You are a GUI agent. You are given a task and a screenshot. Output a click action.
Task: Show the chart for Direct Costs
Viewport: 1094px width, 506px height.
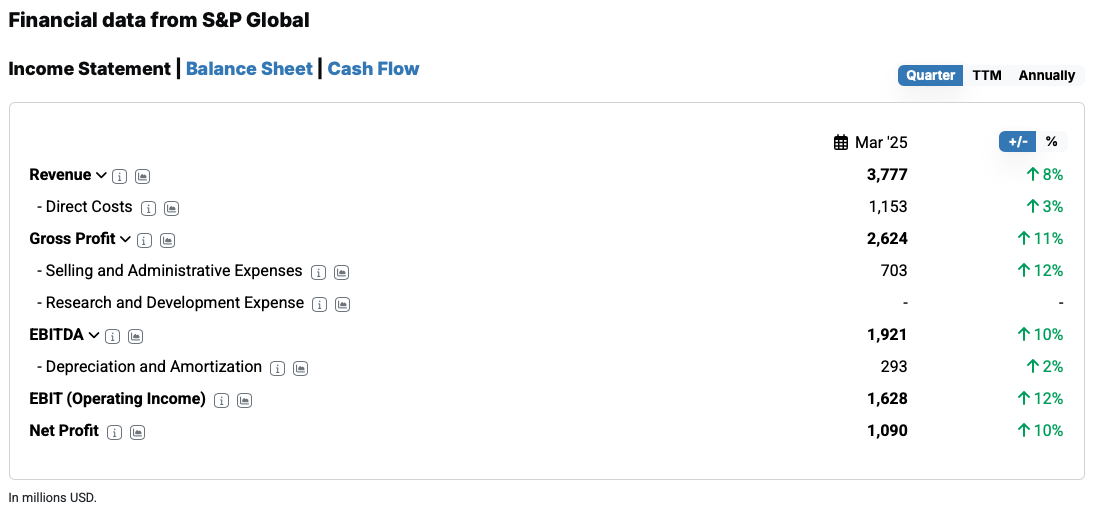coord(172,208)
